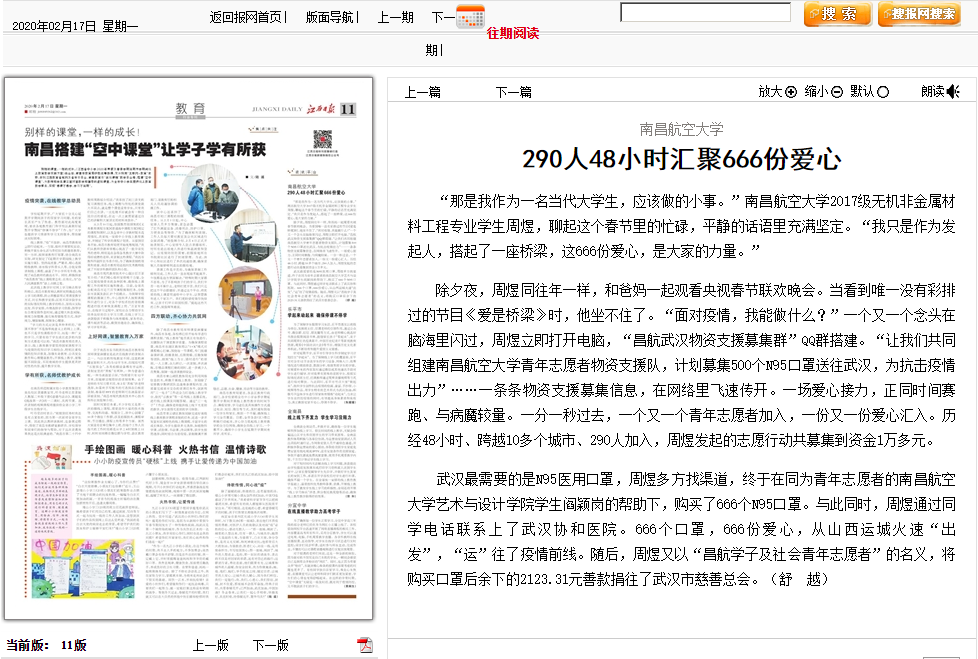Click 上一篇 for the previous article
Screen dimensions: 978x659
pos(422,92)
